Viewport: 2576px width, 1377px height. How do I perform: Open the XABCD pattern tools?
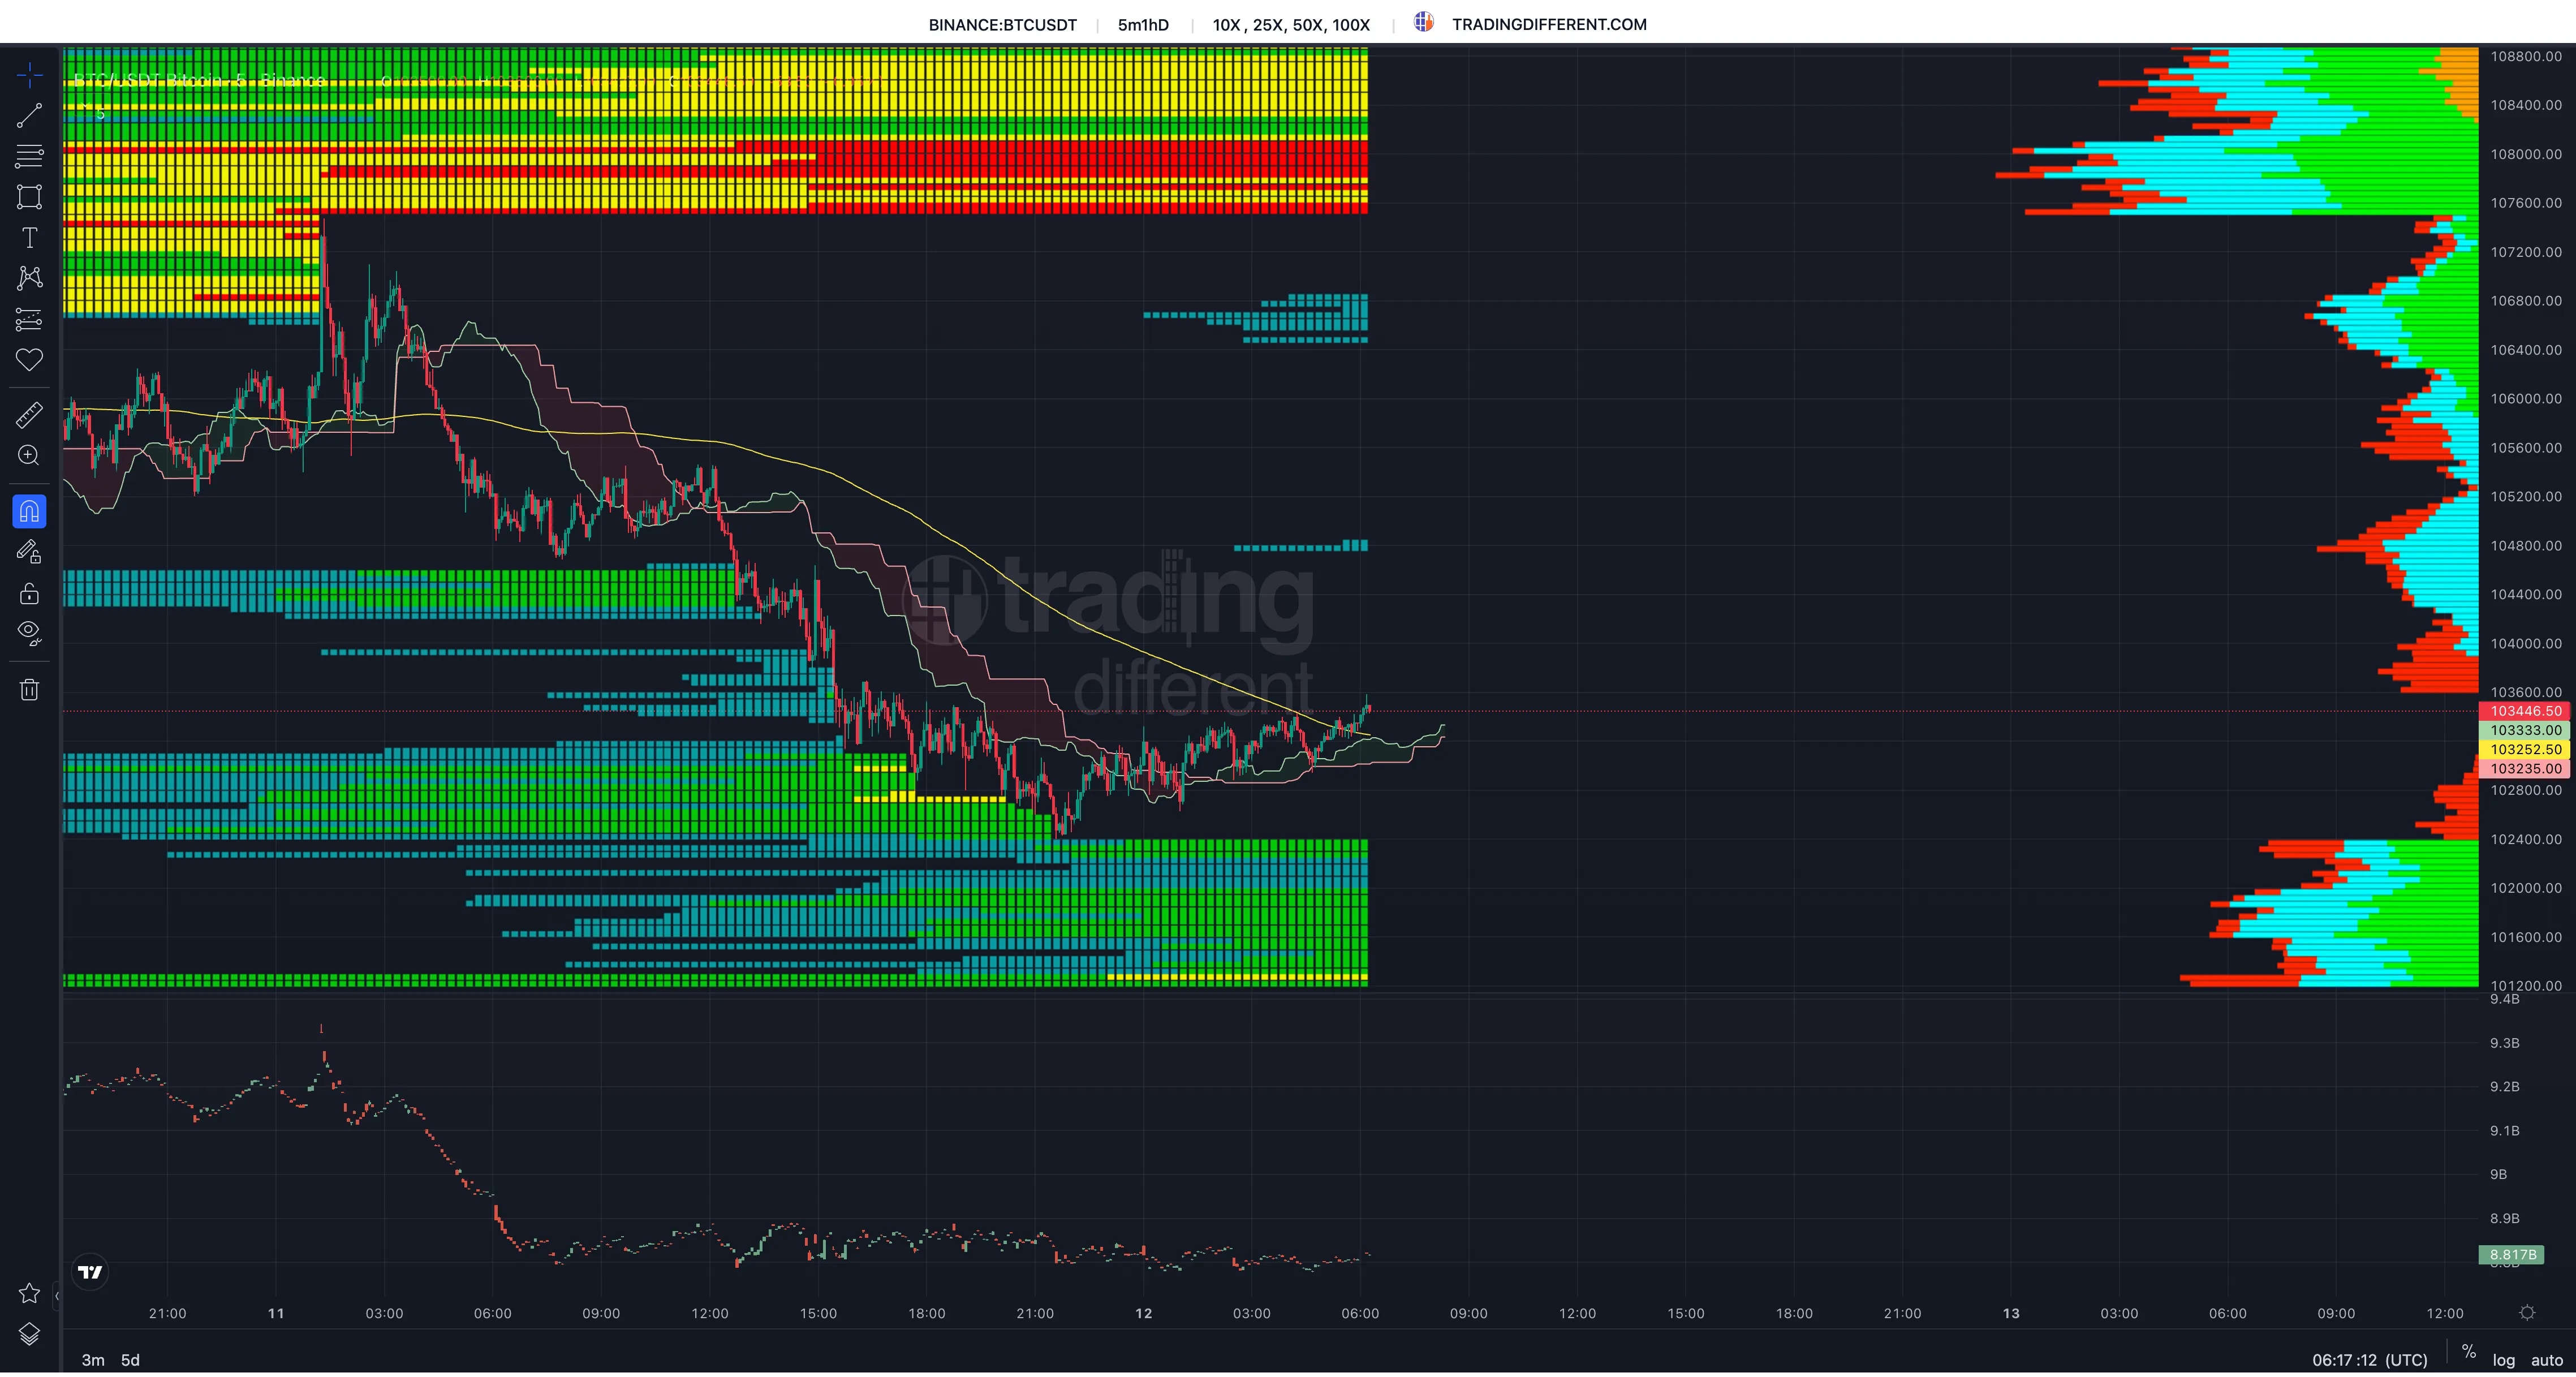pyautogui.click(x=29, y=278)
